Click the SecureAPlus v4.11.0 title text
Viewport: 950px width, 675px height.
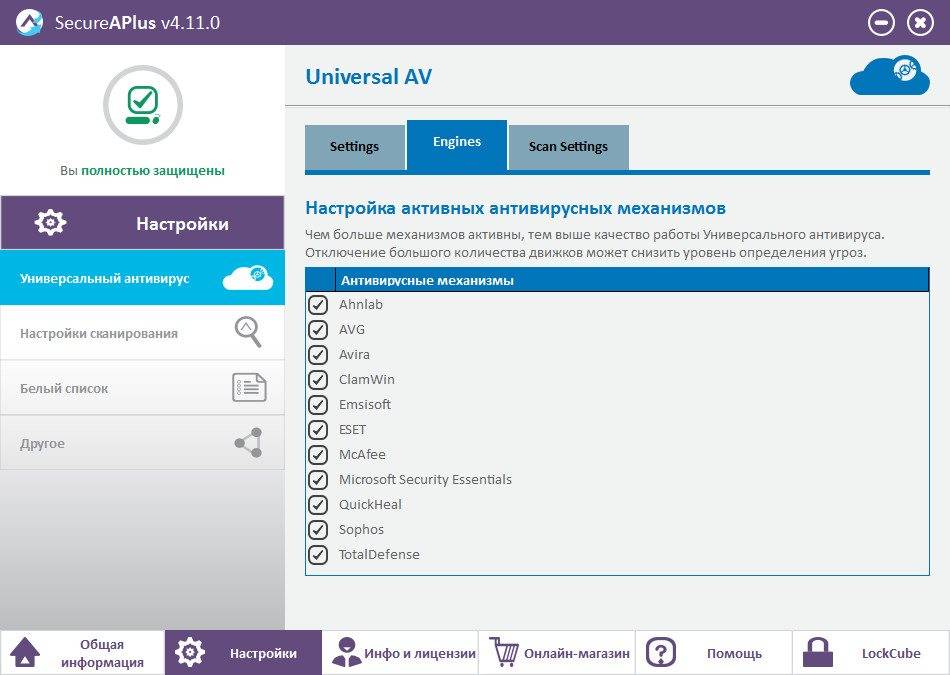pyautogui.click(x=138, y=23)
